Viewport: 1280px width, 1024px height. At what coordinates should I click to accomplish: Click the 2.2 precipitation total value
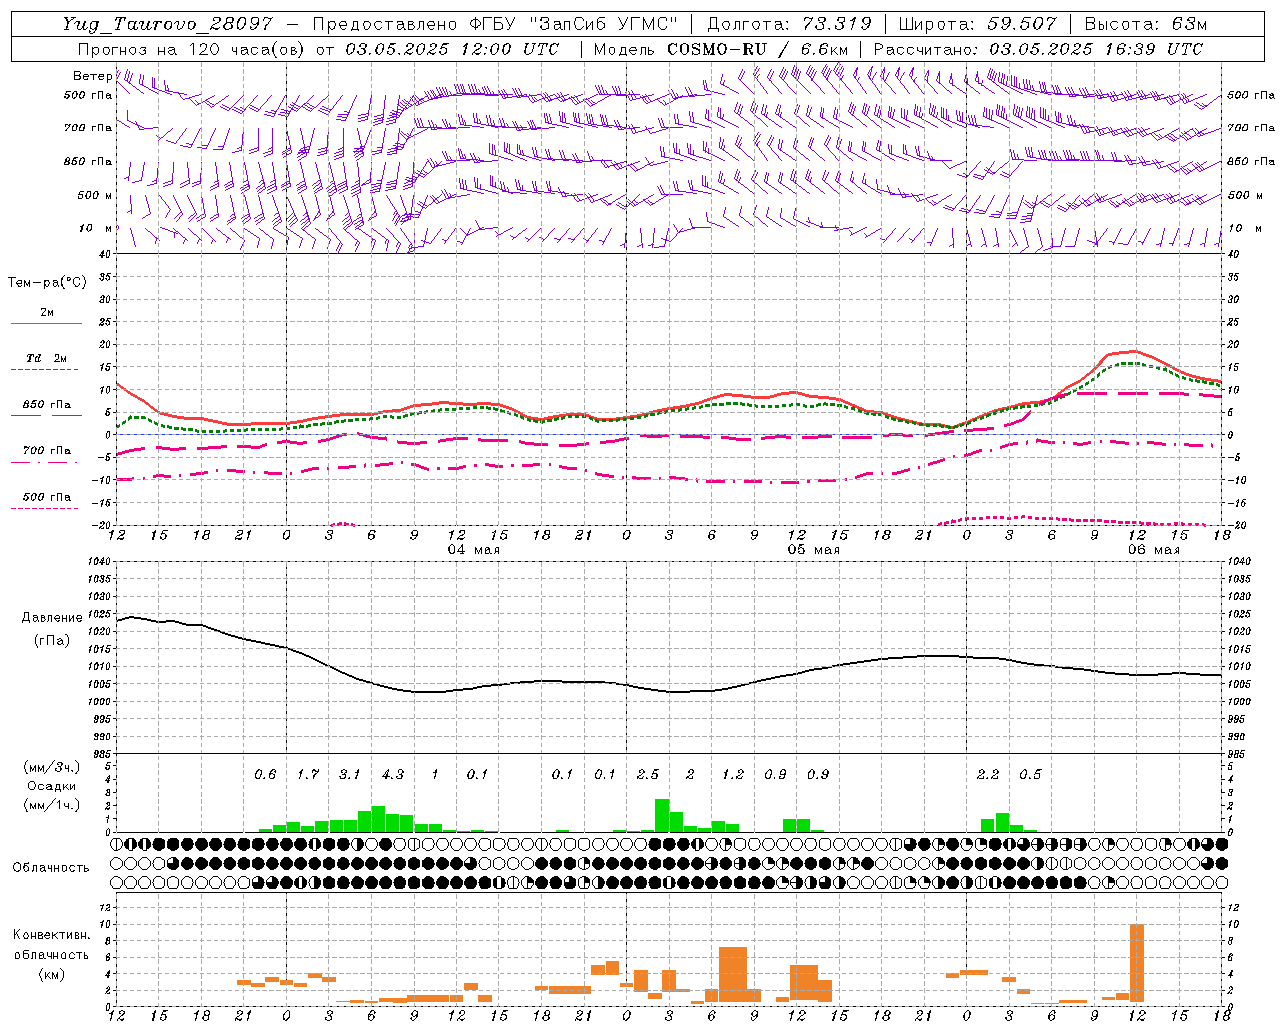(x=988, y=774)
